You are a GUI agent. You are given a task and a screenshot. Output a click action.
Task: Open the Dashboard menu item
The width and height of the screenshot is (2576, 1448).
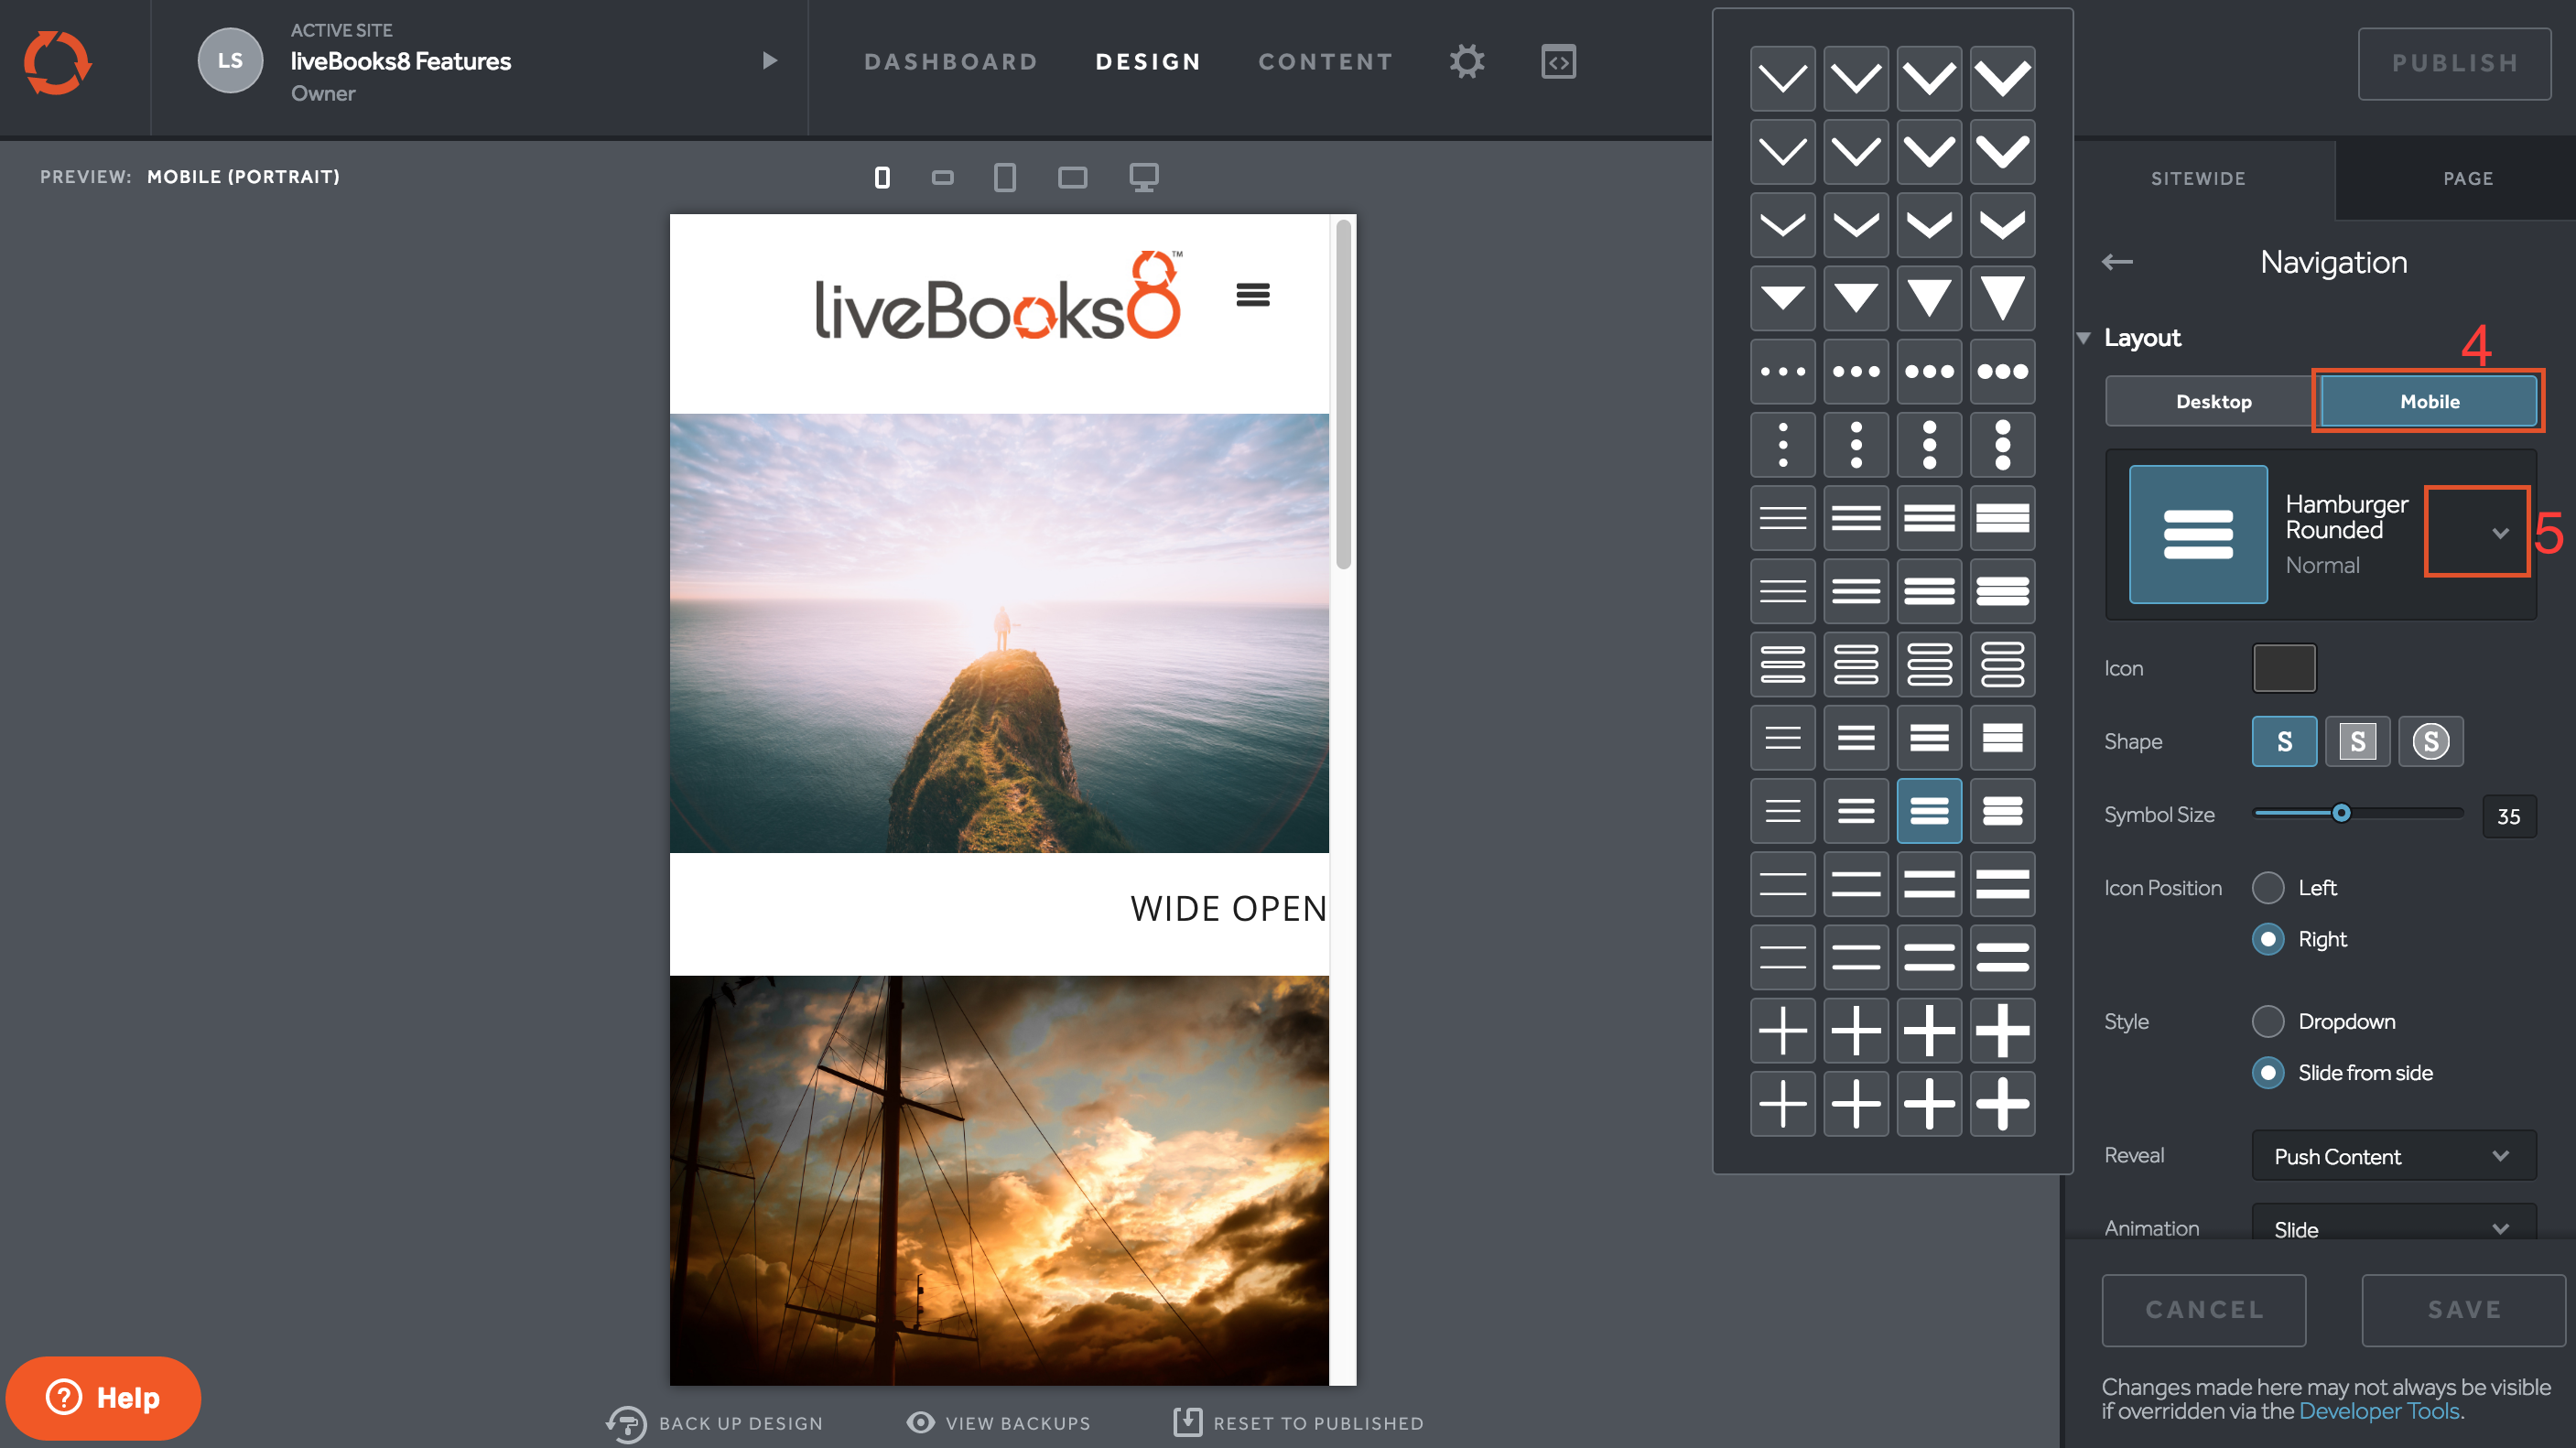point(950,62)
